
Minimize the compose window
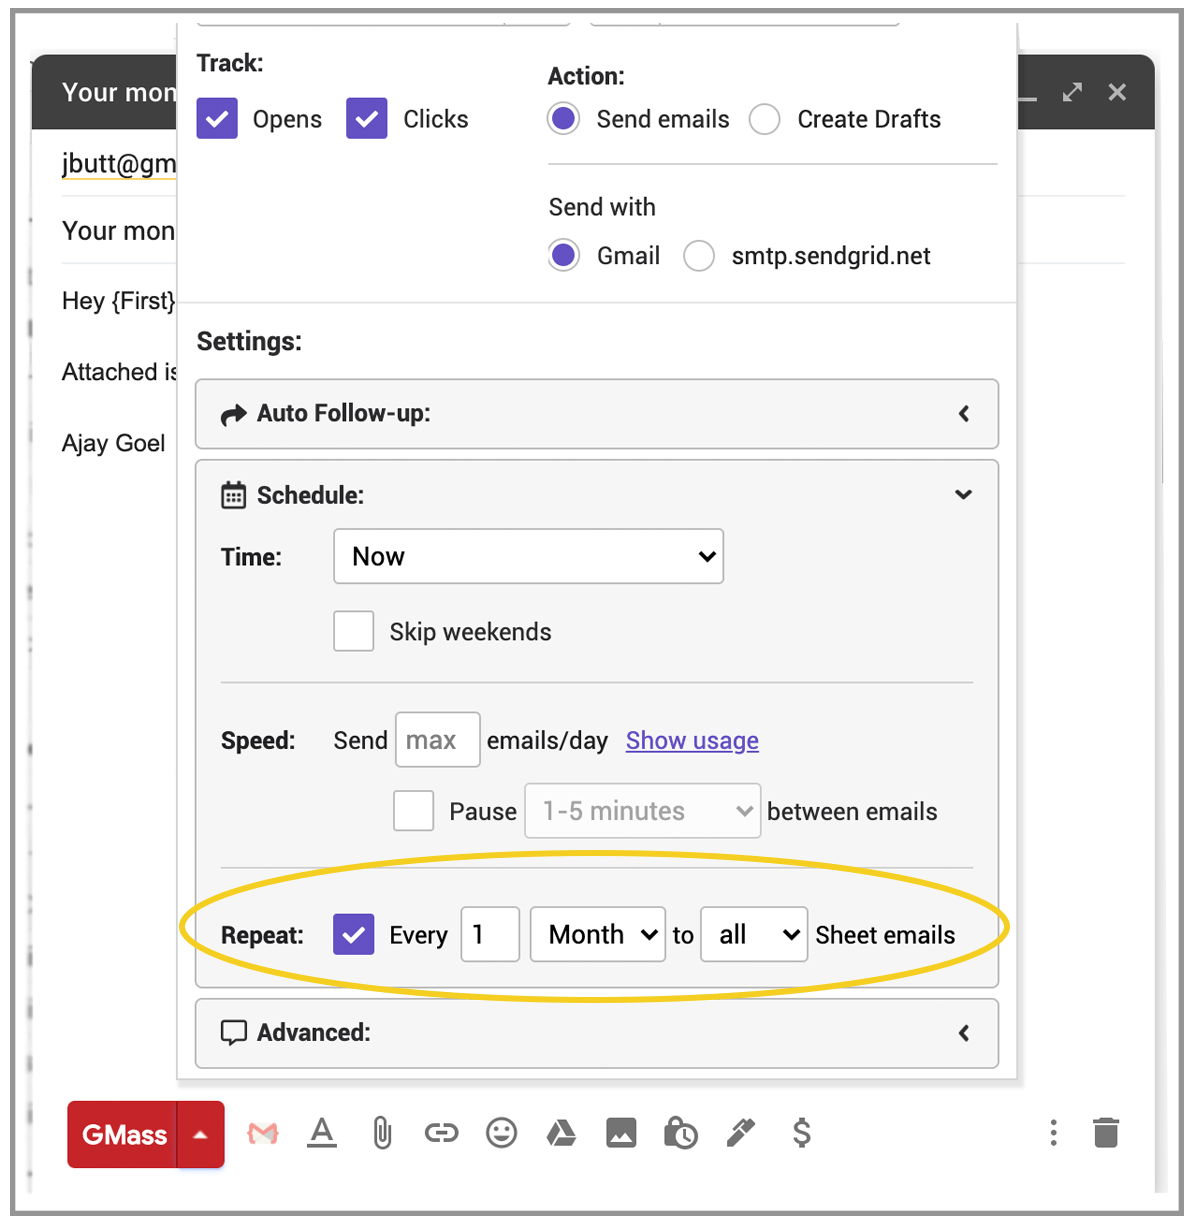coord(1027,98)
